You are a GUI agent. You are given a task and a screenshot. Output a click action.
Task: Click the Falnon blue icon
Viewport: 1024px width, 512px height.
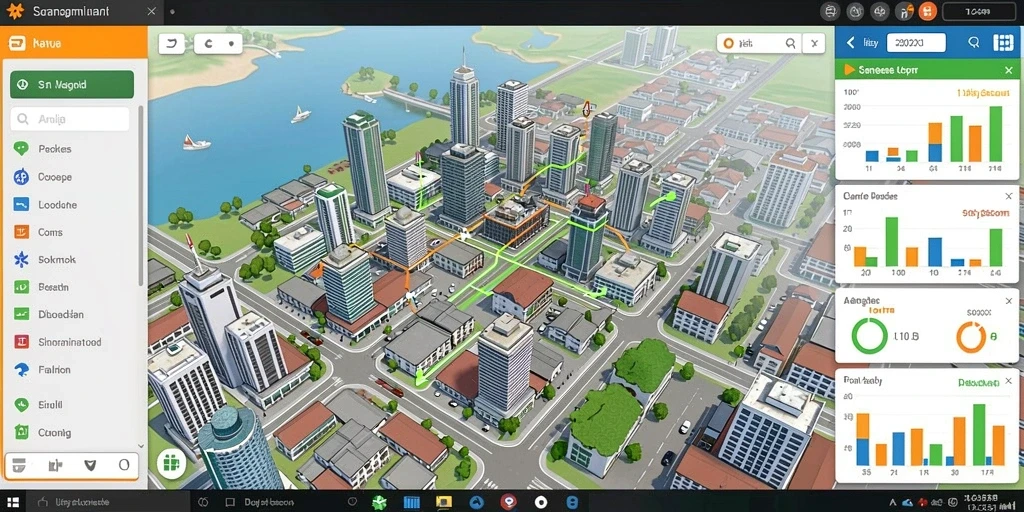21,369
